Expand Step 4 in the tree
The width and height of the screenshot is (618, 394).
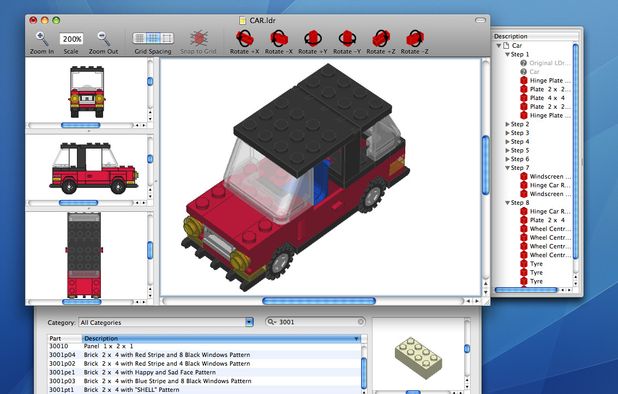click(508, 141)
